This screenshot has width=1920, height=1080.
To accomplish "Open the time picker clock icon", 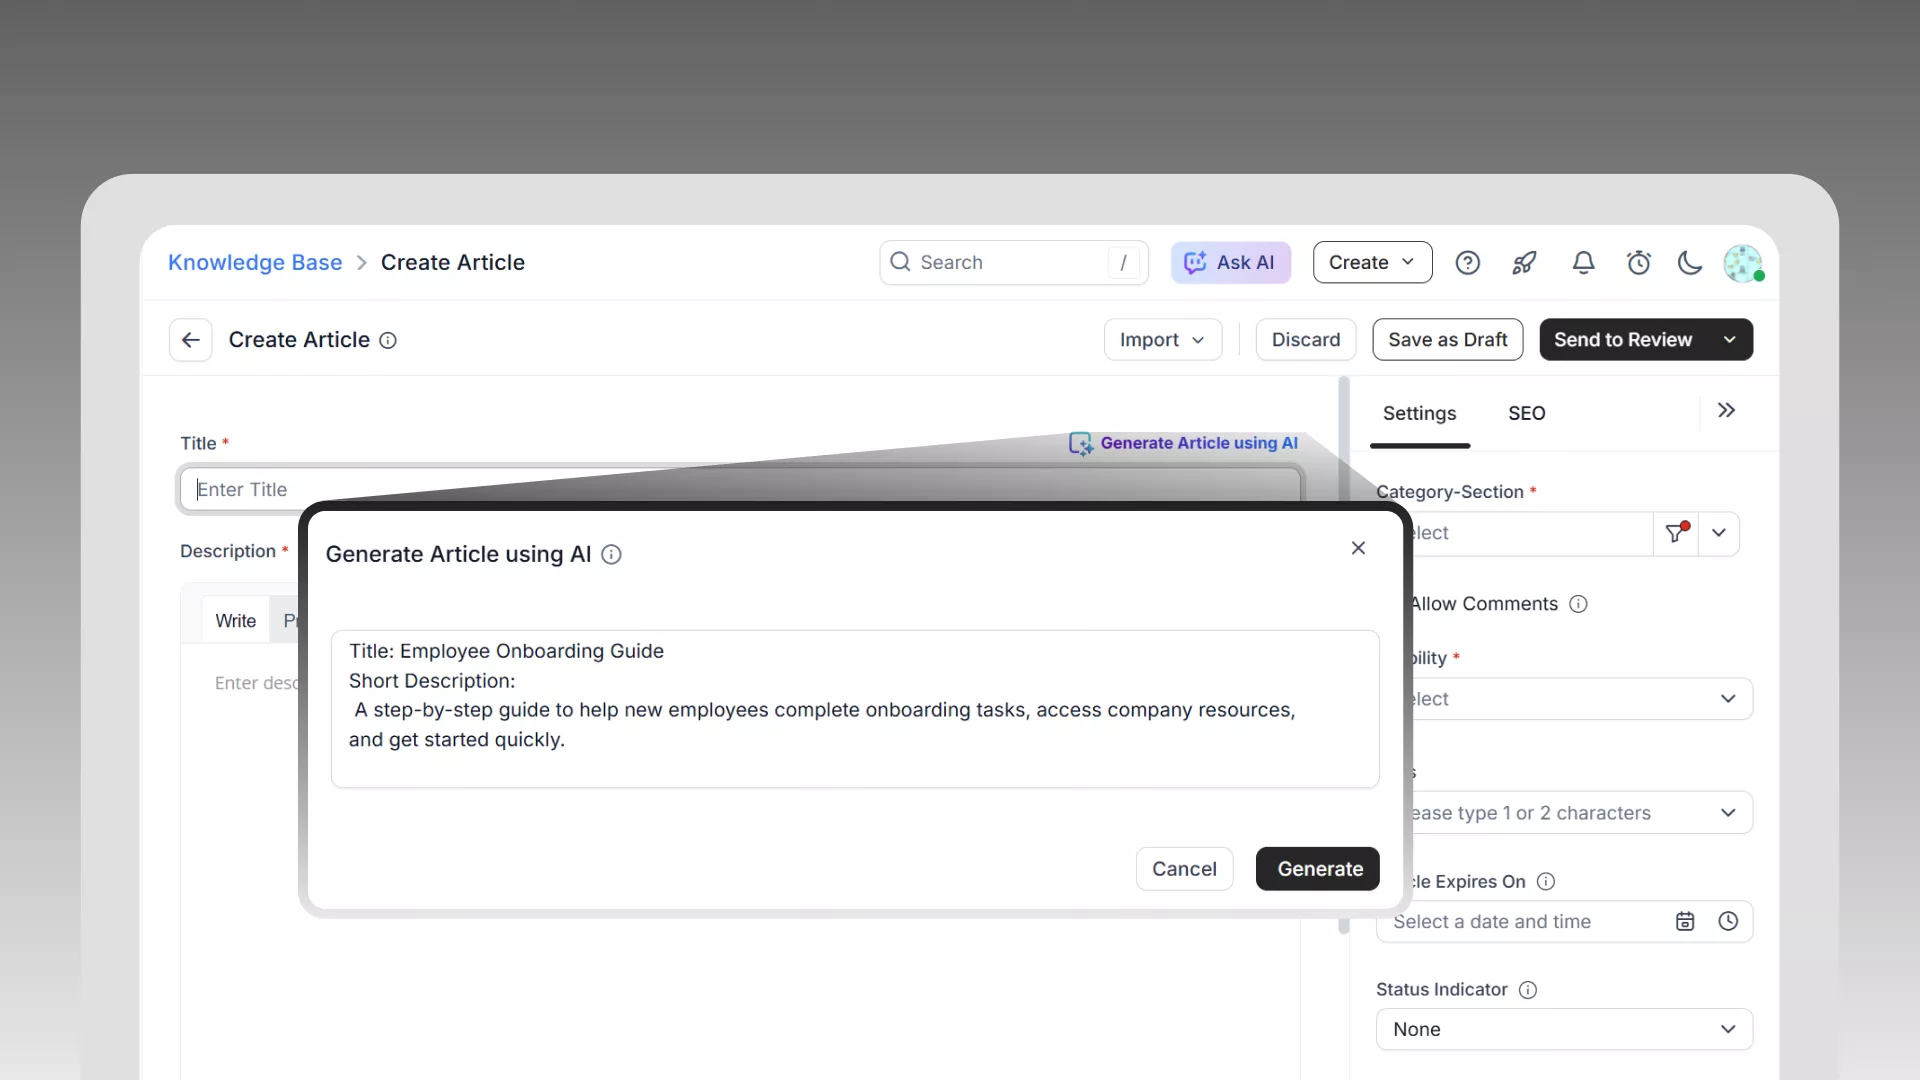I will 1728,922.
